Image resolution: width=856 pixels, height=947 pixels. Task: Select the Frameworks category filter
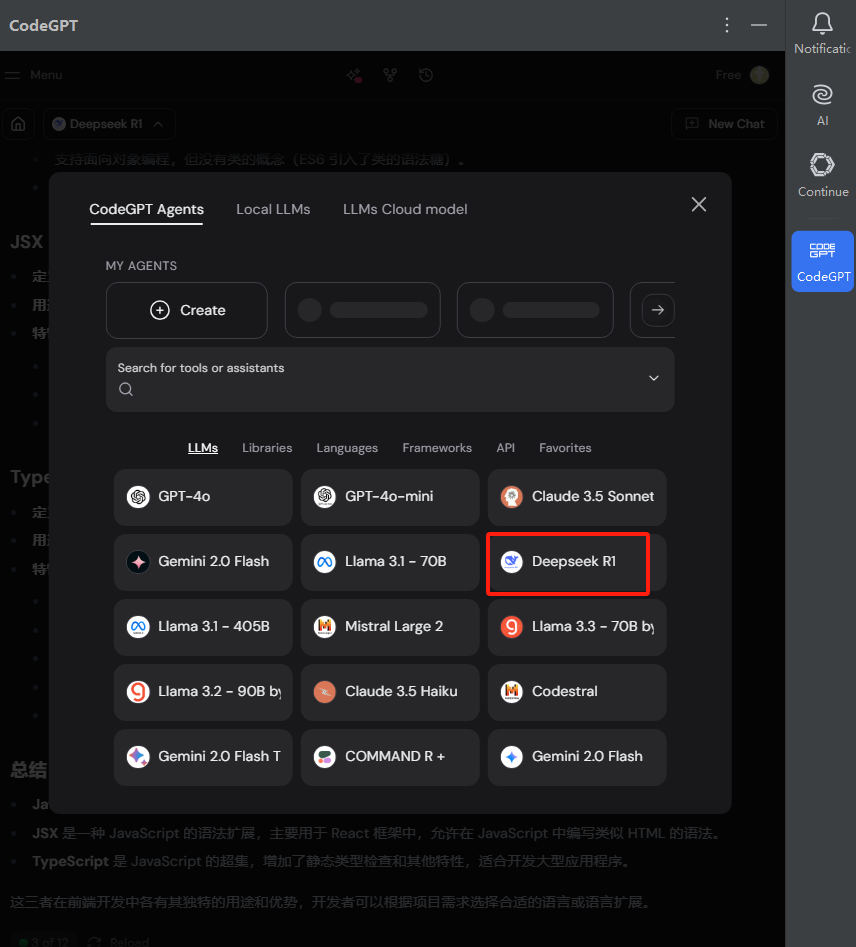click(437, 448)
